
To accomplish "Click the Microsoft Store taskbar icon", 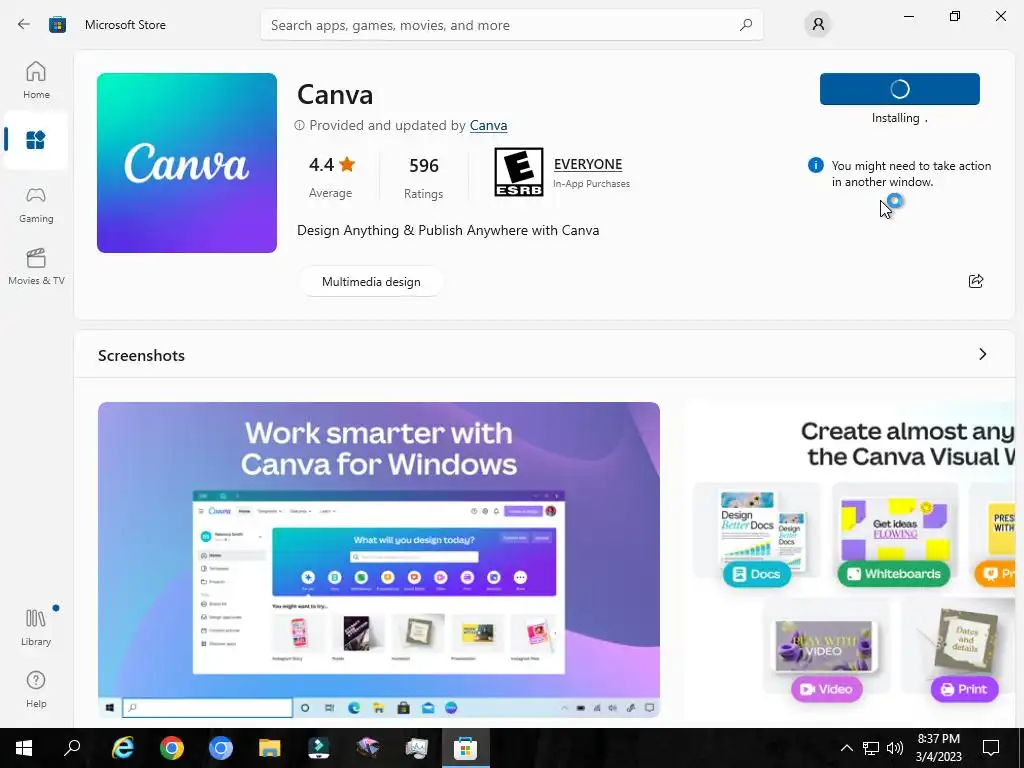I will click(x=465, y=747).
